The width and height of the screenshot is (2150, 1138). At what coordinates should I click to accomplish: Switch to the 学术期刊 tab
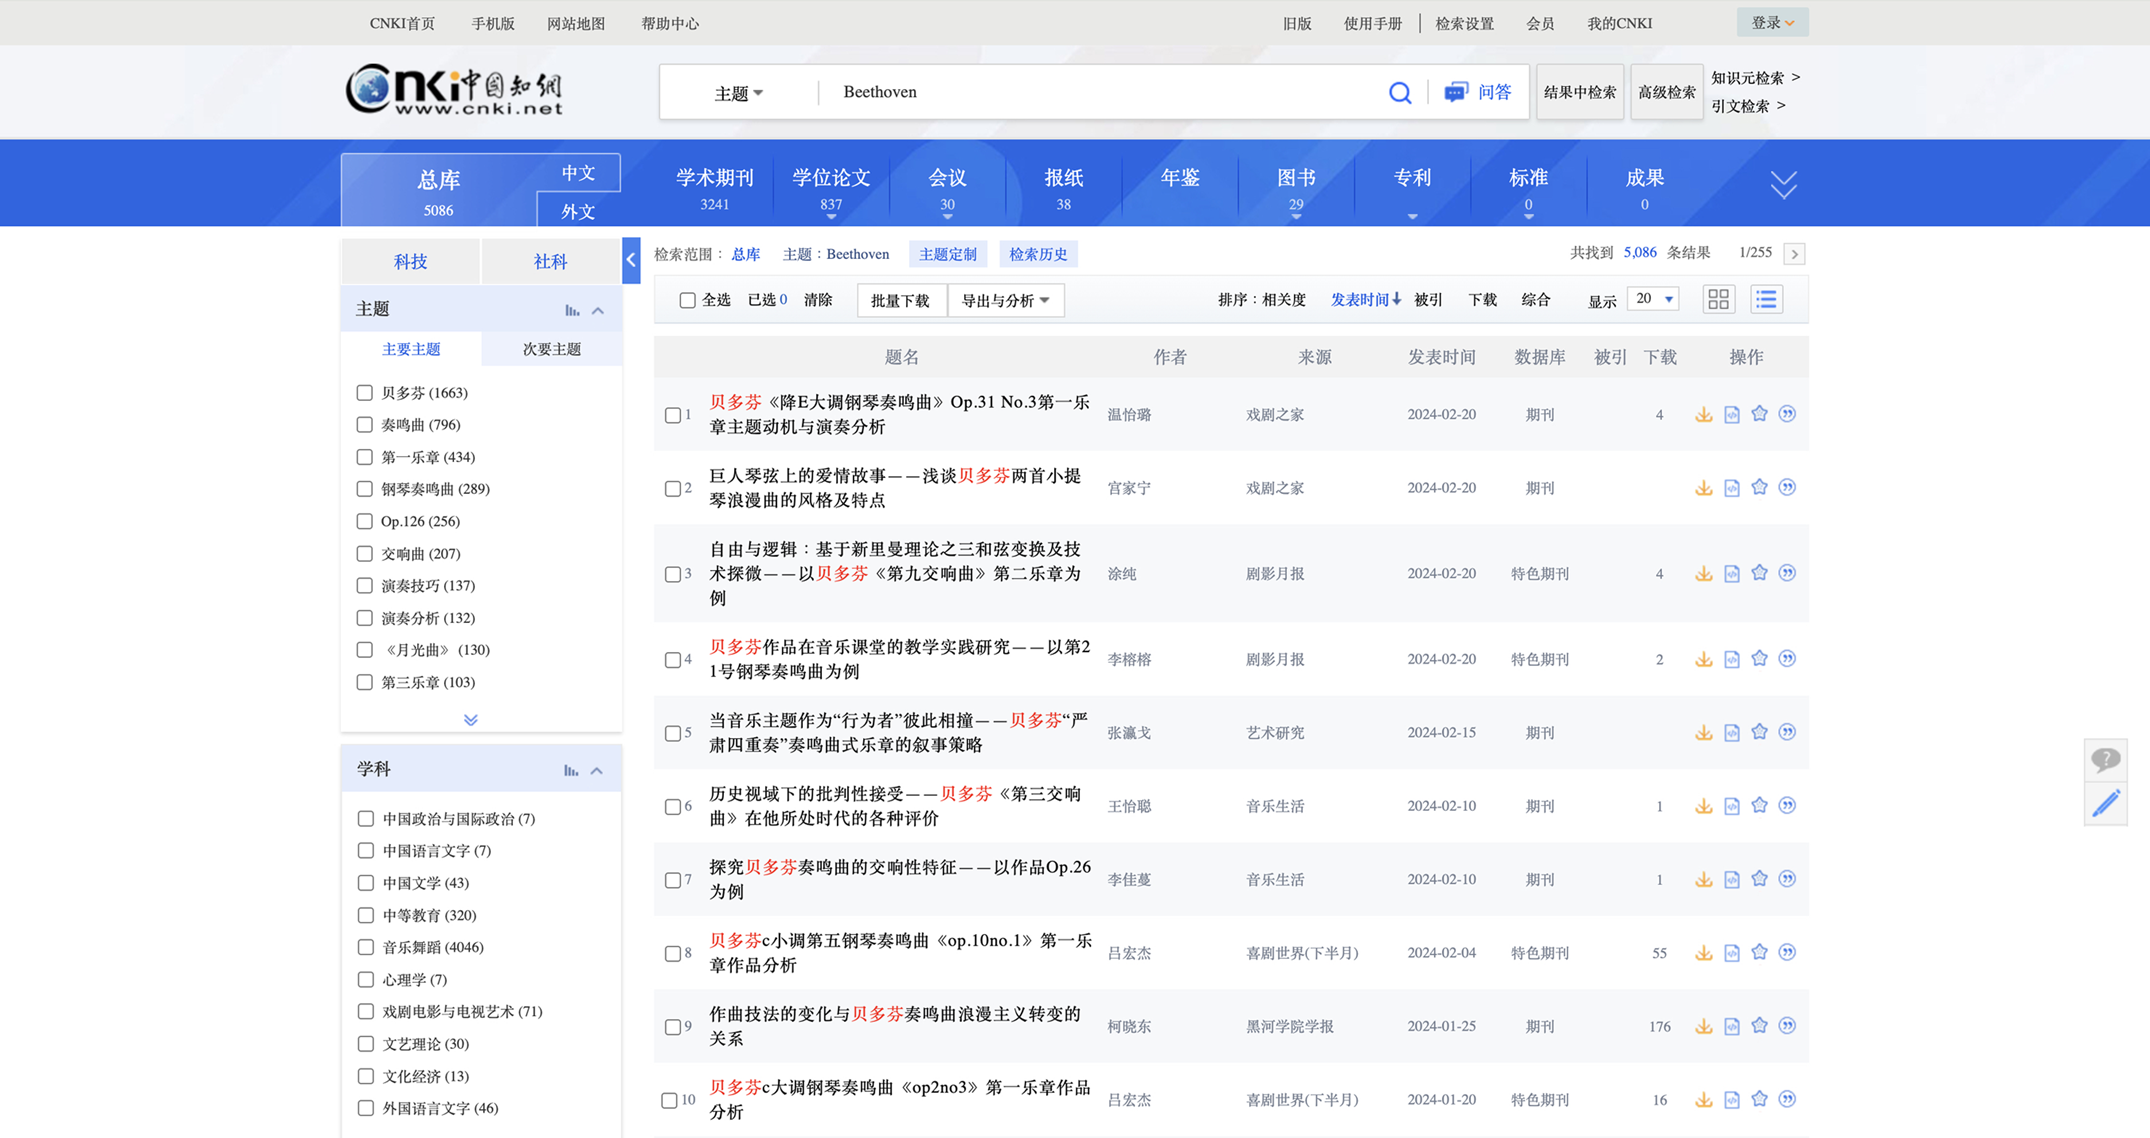[714, 188]
